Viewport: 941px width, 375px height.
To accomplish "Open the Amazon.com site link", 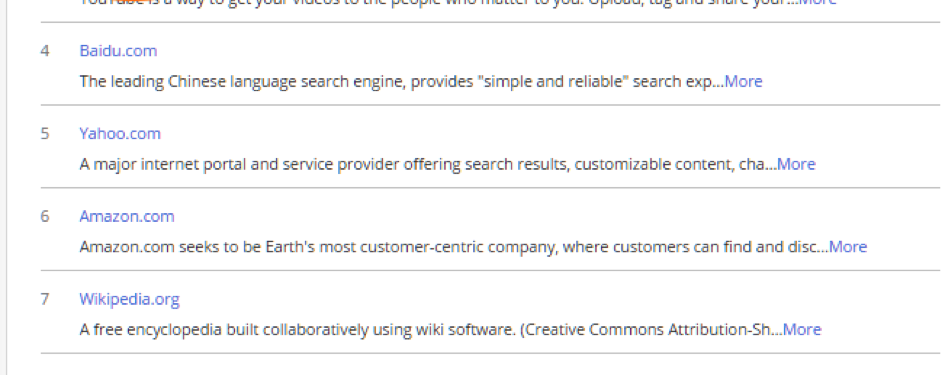I will (127, 216).
